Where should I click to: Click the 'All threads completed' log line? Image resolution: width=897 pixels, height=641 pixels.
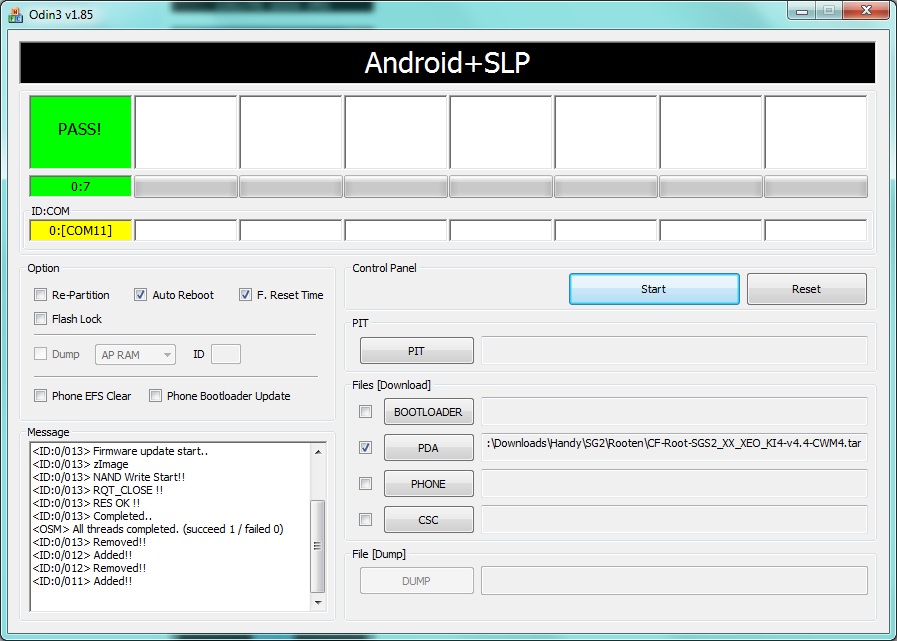[x=158, y=529]
